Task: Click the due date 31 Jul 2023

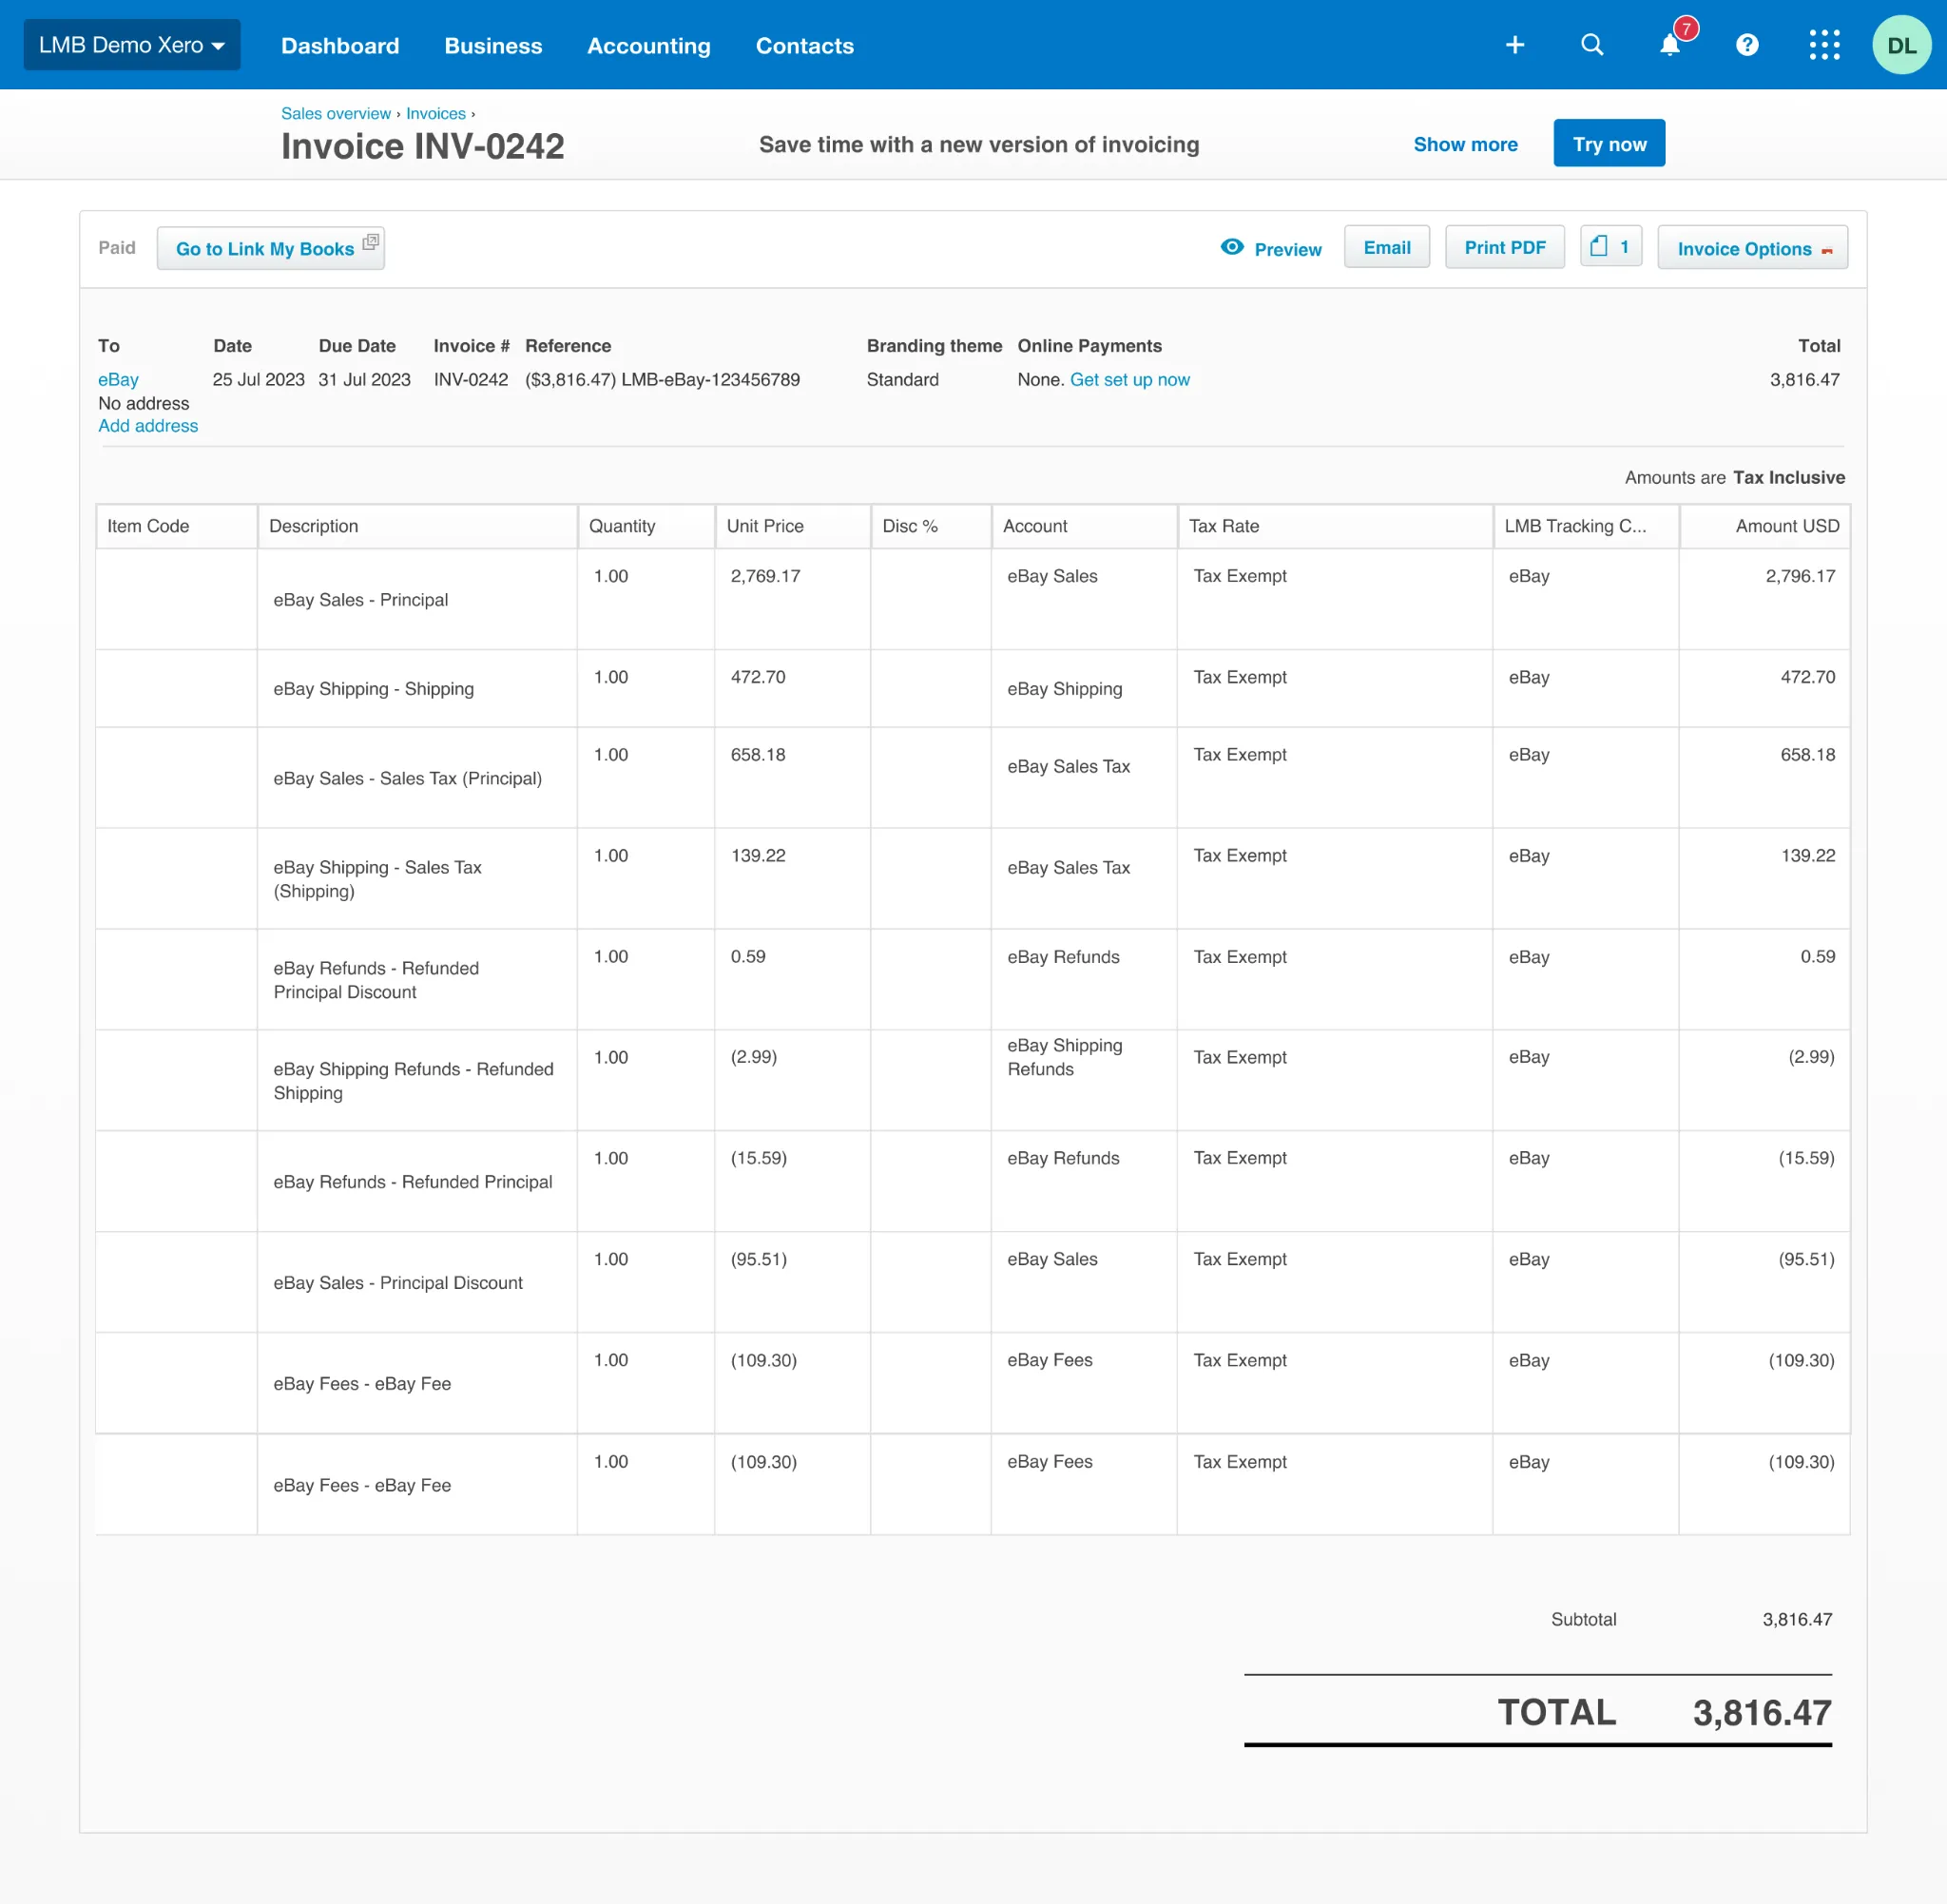Action: [x=364, y=380]
